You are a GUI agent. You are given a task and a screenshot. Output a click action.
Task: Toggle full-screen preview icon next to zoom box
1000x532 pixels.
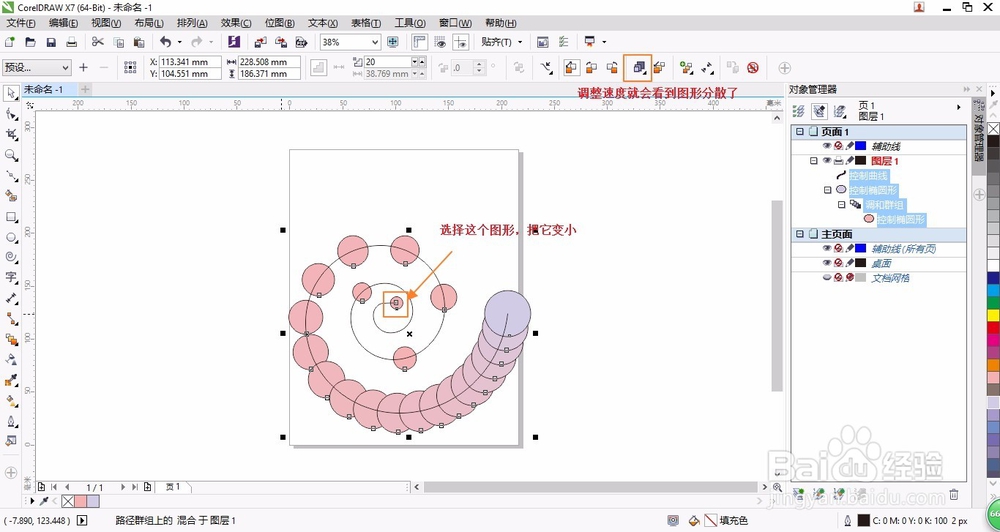point(393,42)
